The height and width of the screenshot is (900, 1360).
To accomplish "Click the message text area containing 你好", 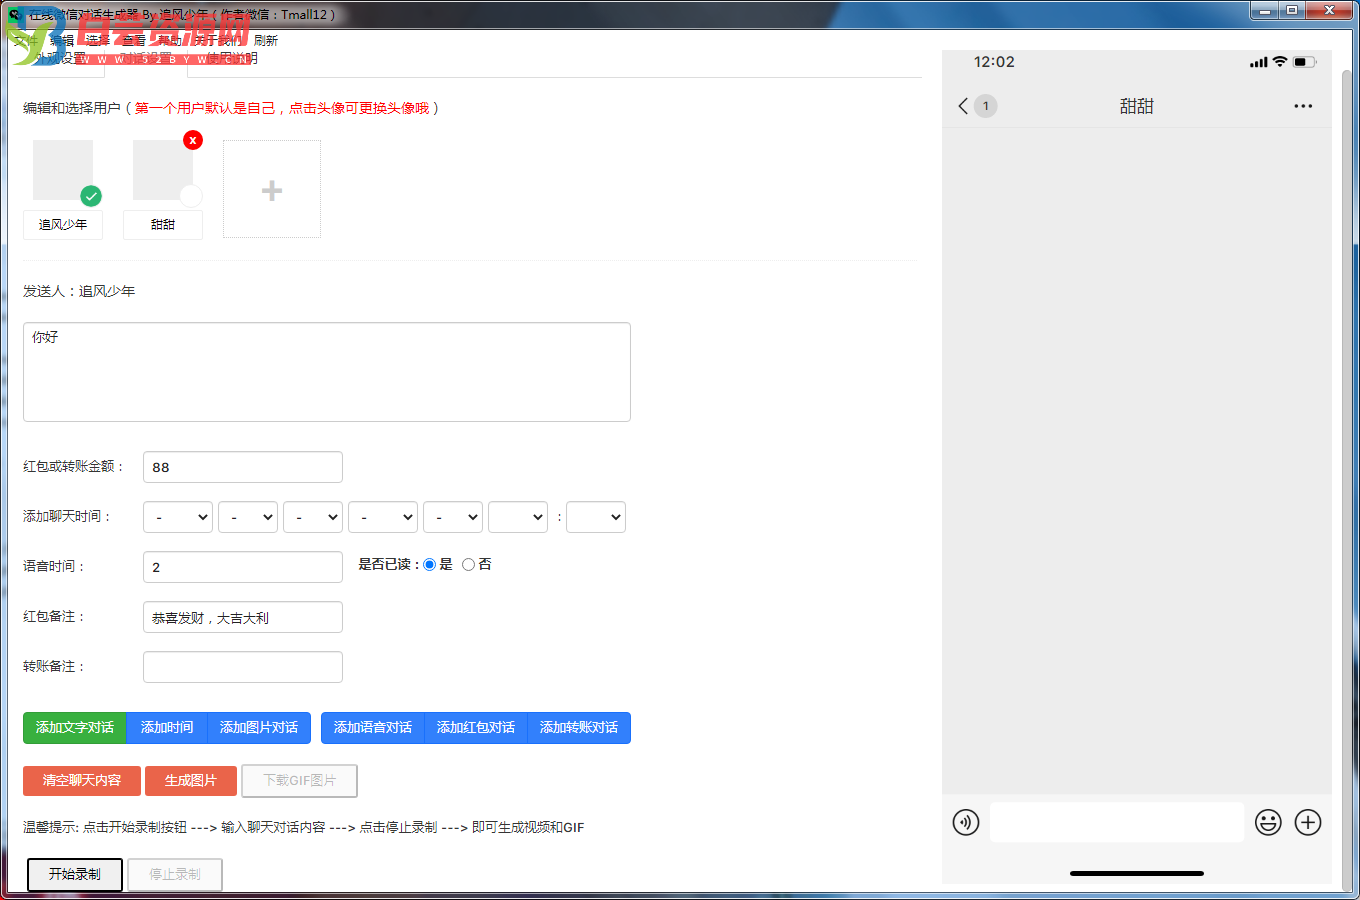I will pyautogui.click(x=327, y=372).
